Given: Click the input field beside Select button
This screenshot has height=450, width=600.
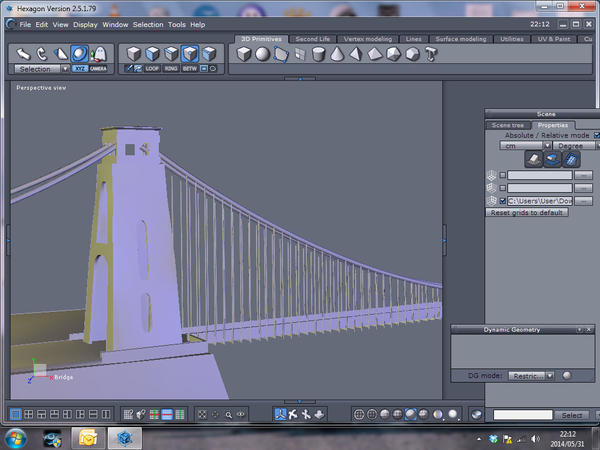Looking at the screenshot, I should (523, 415).
